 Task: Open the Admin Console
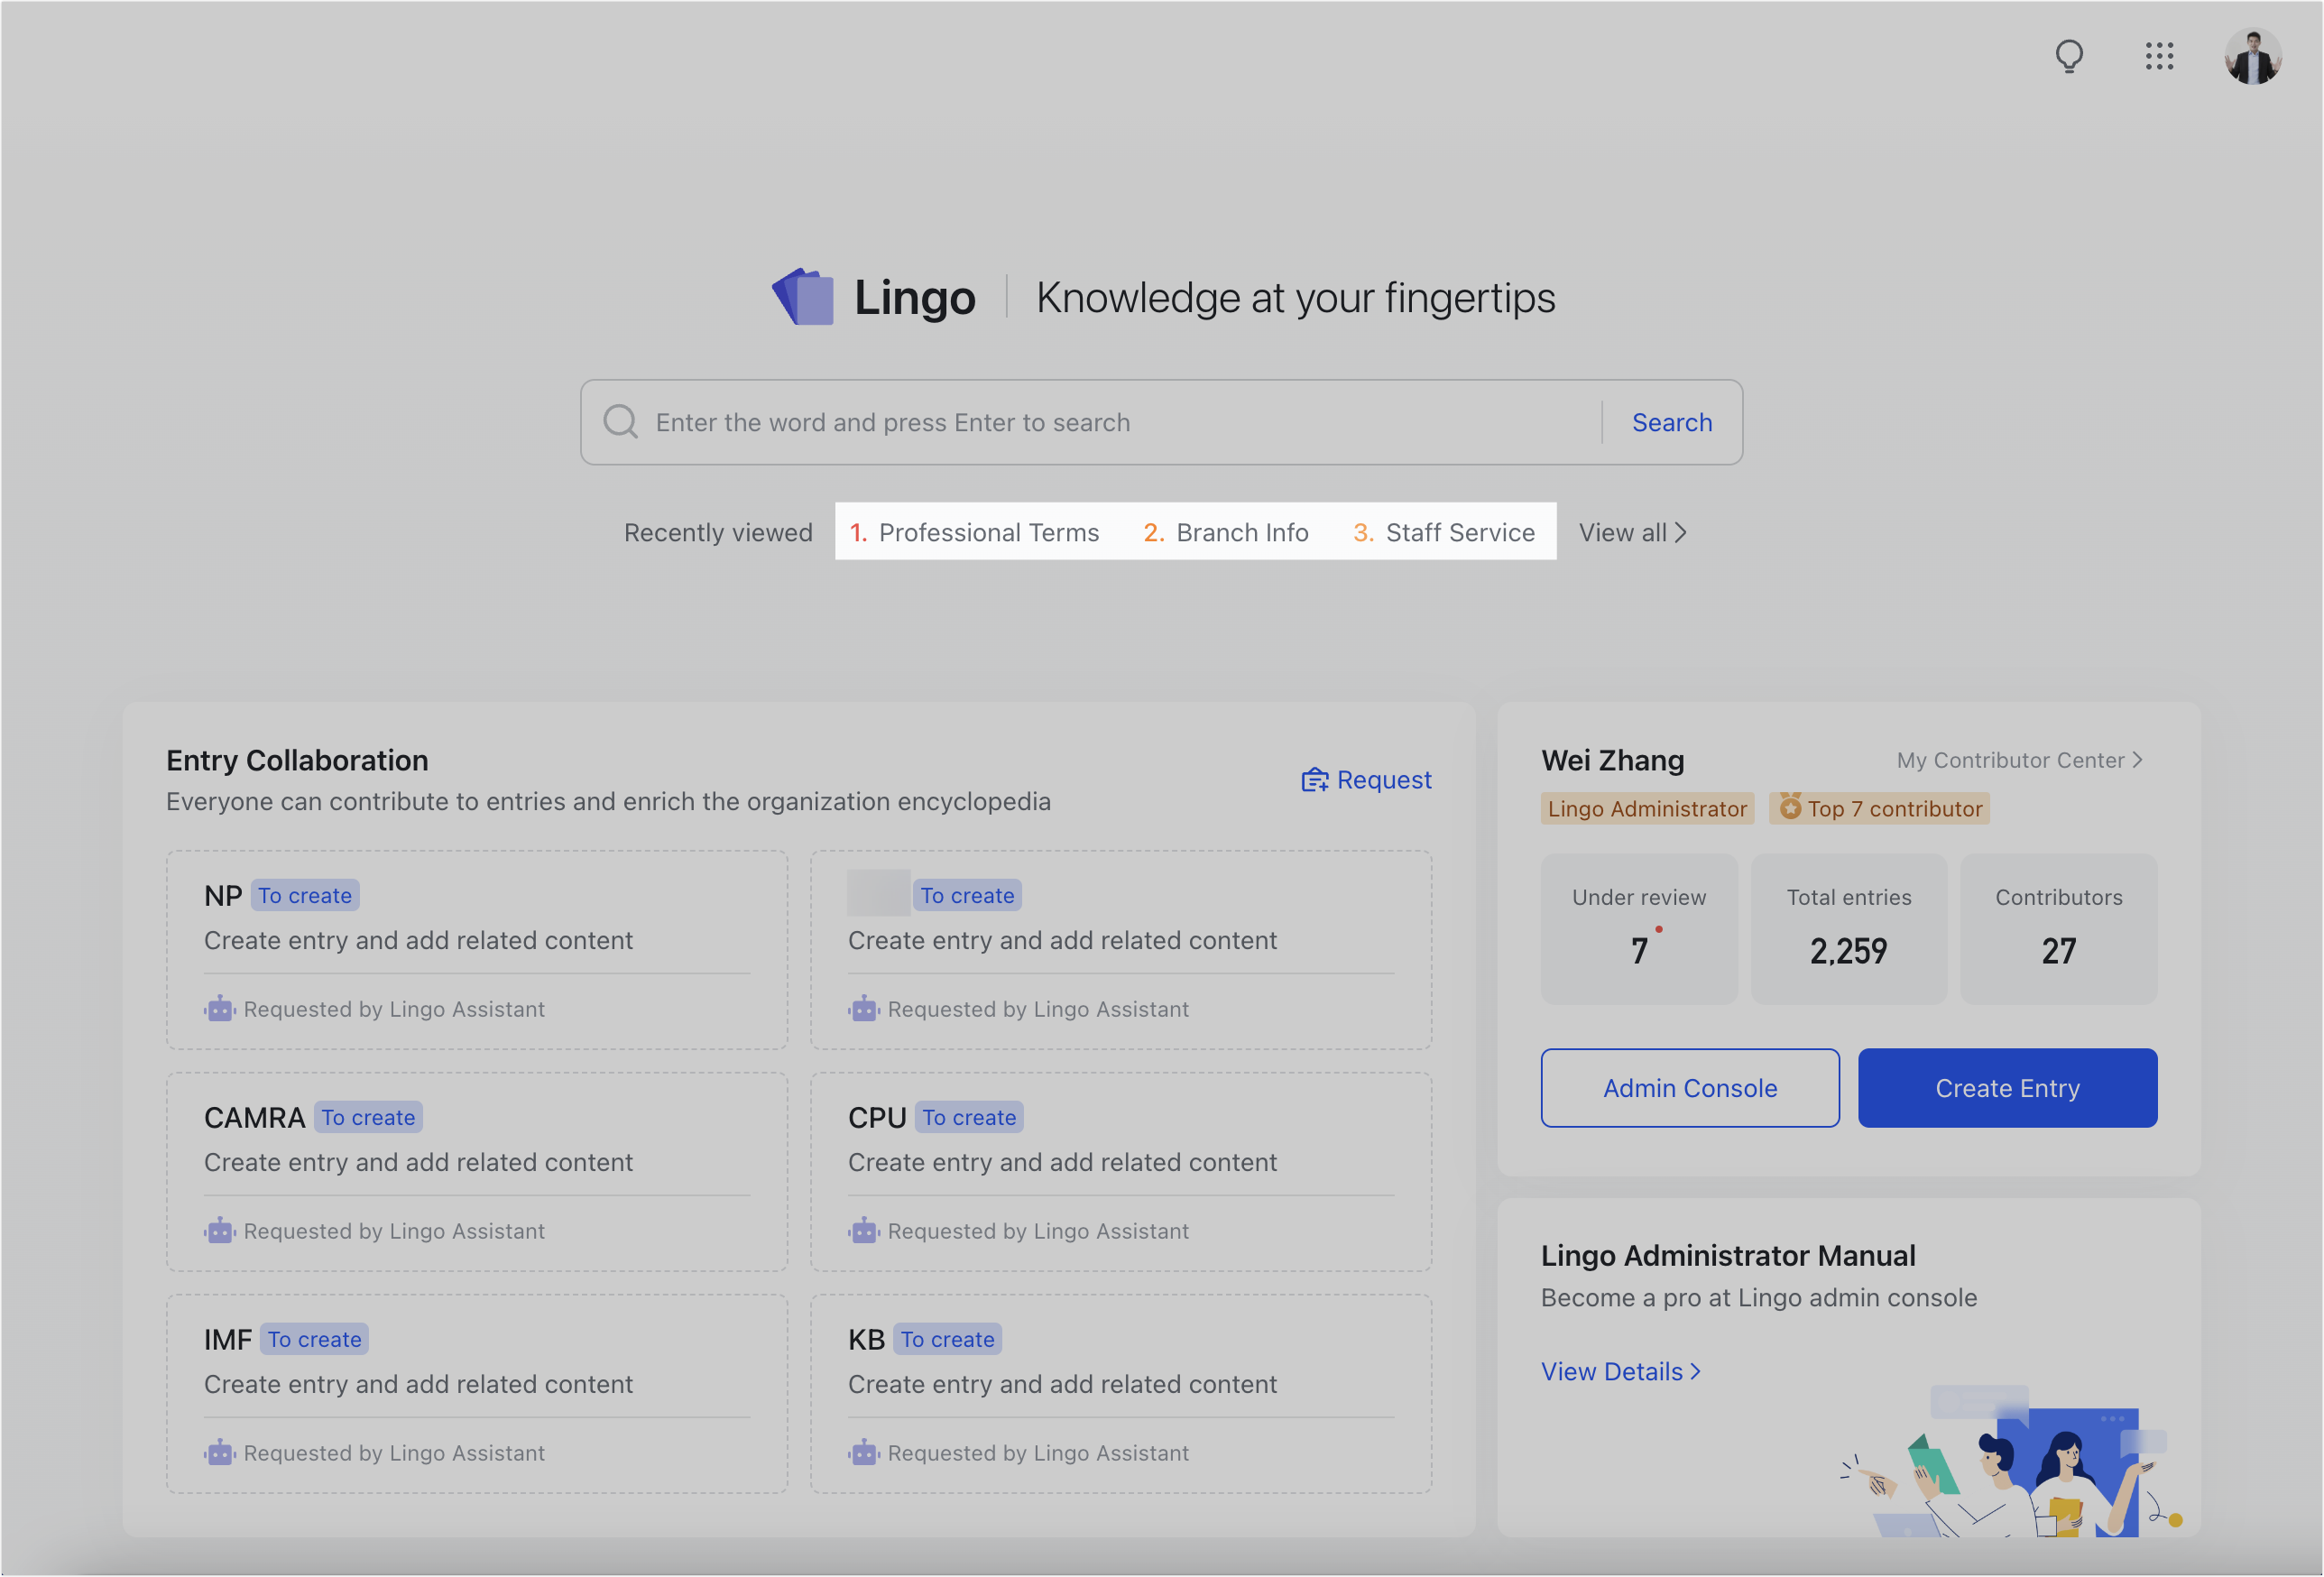1690,1088
